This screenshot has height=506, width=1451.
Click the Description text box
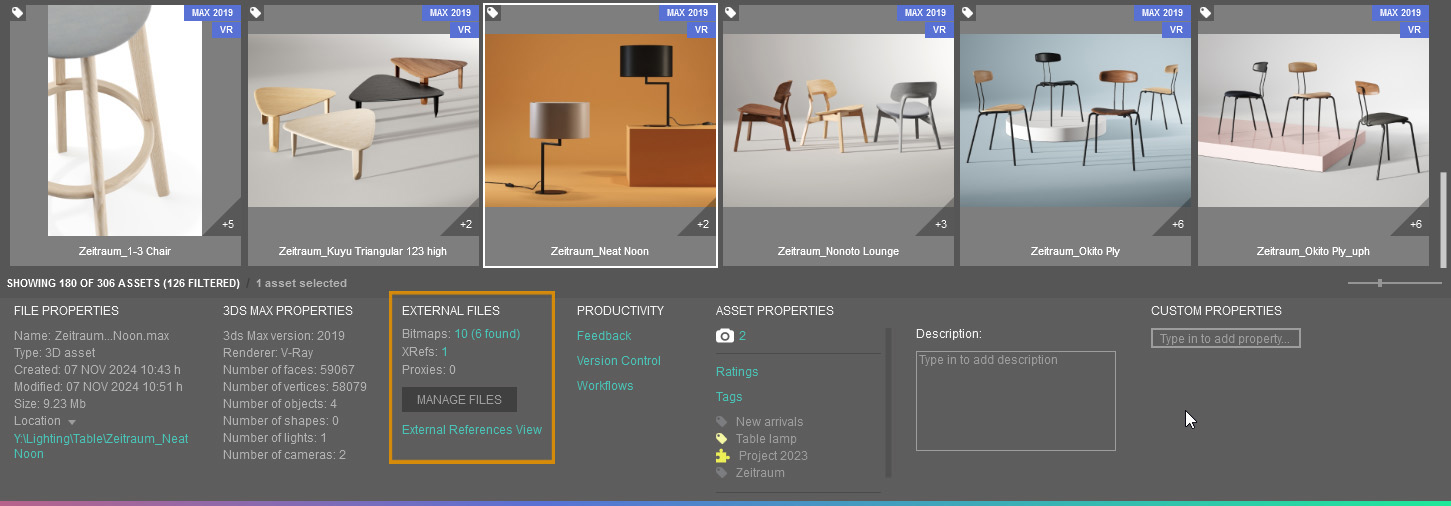[1015, 400]
